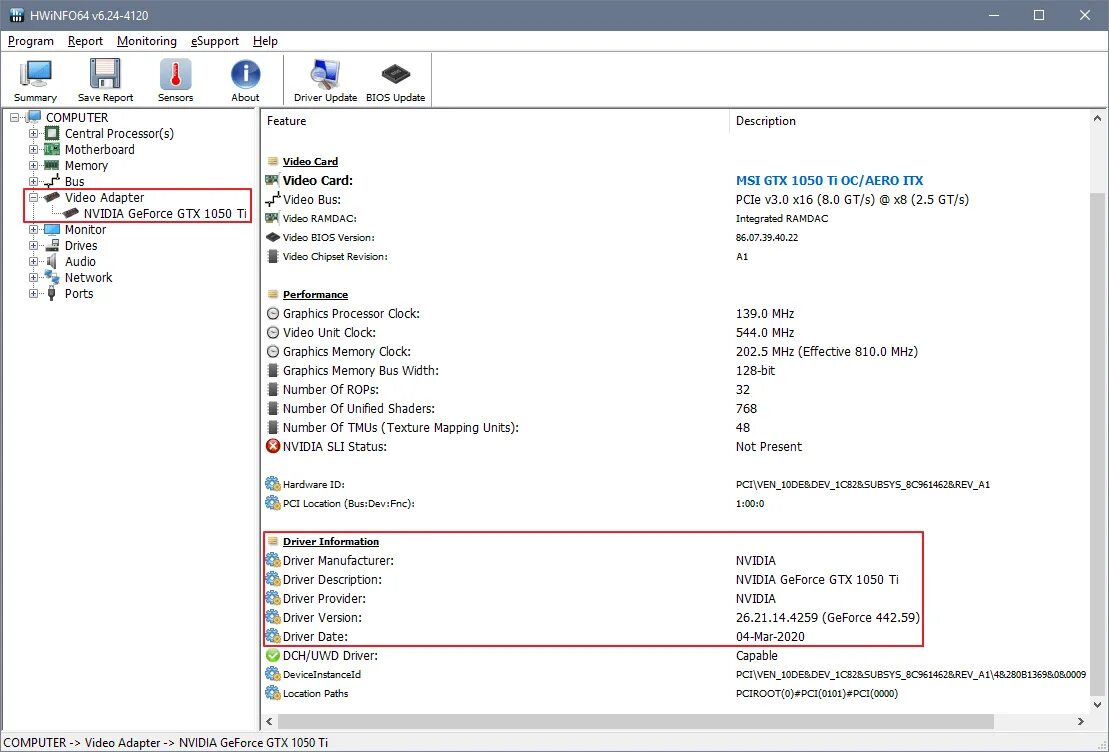This screenshot has height=752, width=1109.
Task: Click the Graphics Memory Clock icon
Action: 272,352
